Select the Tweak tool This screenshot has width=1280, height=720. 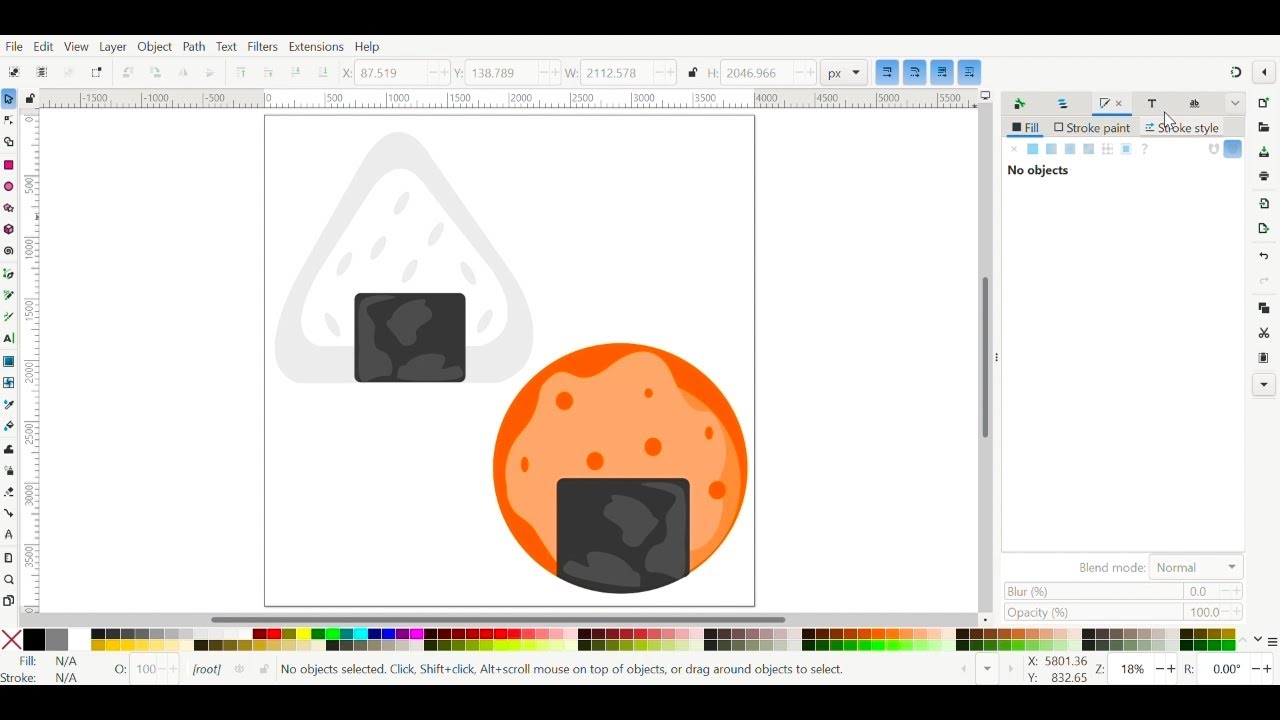9,449
